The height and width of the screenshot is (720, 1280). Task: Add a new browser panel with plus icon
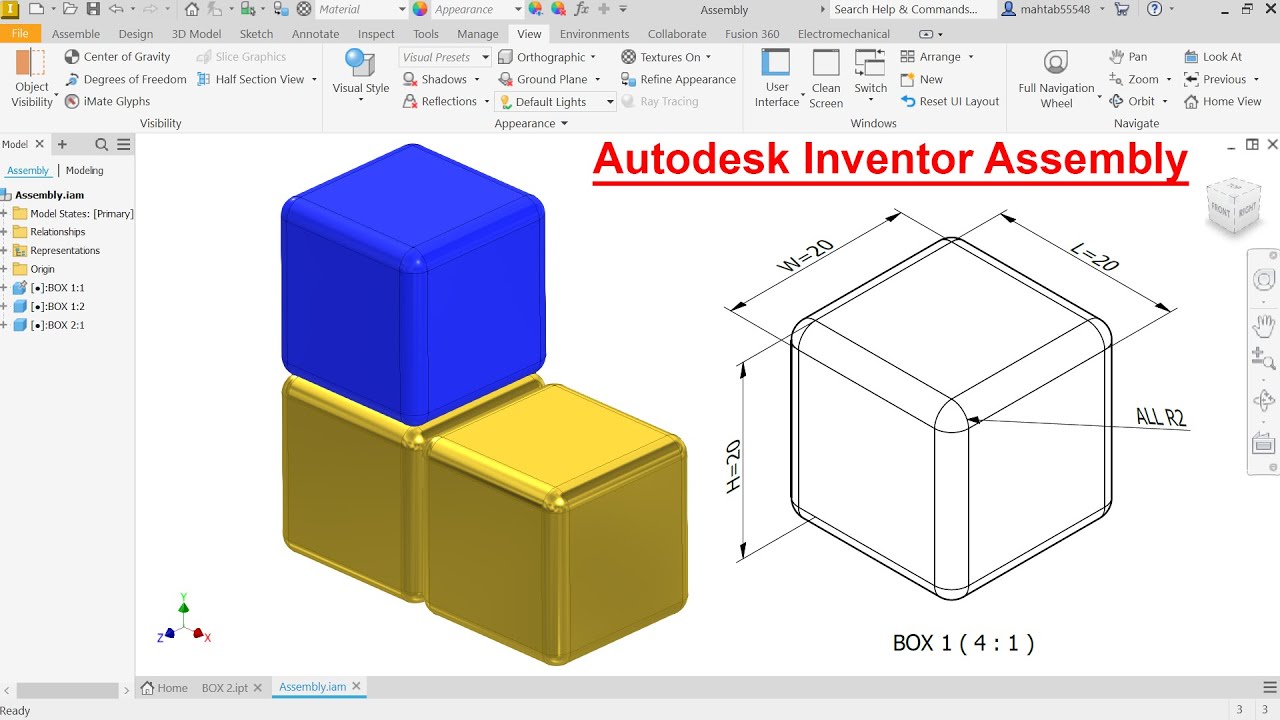pyautogui.click(x=62, y=144)
